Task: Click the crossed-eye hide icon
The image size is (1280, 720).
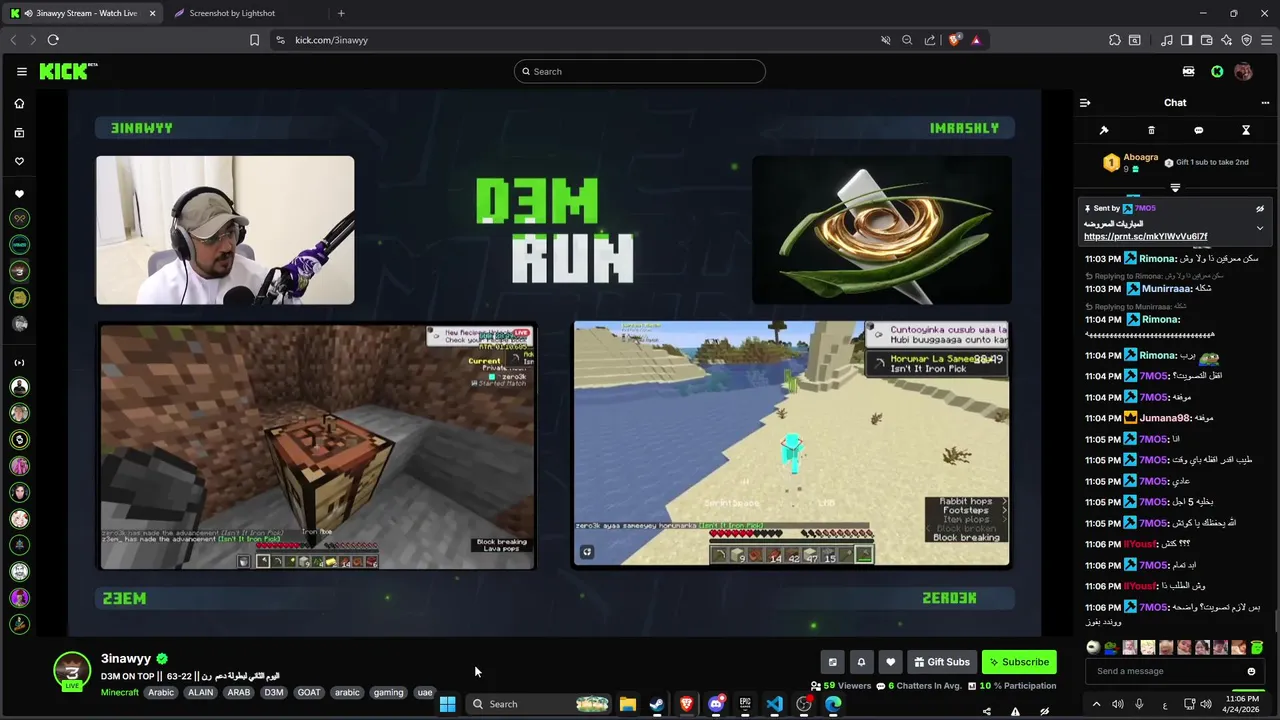Action: click(x=1045, y=712)
